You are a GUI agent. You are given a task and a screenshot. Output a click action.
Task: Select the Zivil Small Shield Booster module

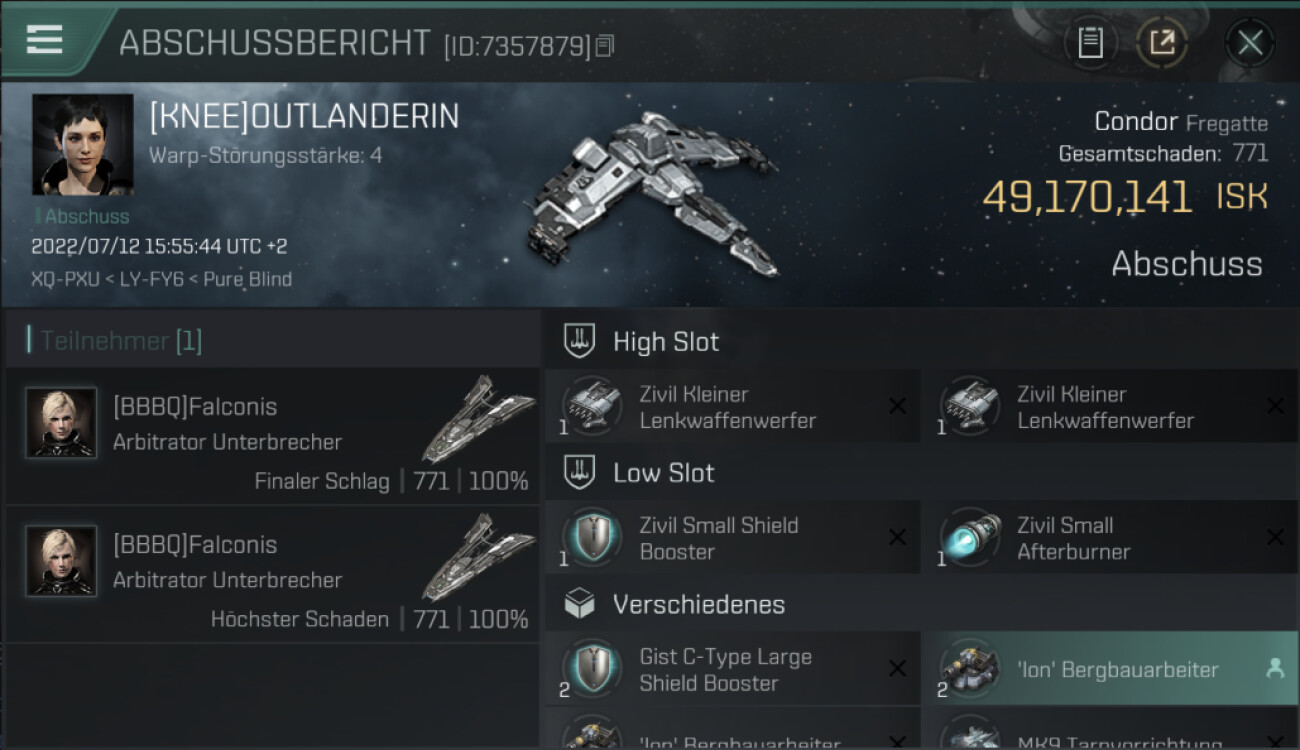tap(732, 538)
